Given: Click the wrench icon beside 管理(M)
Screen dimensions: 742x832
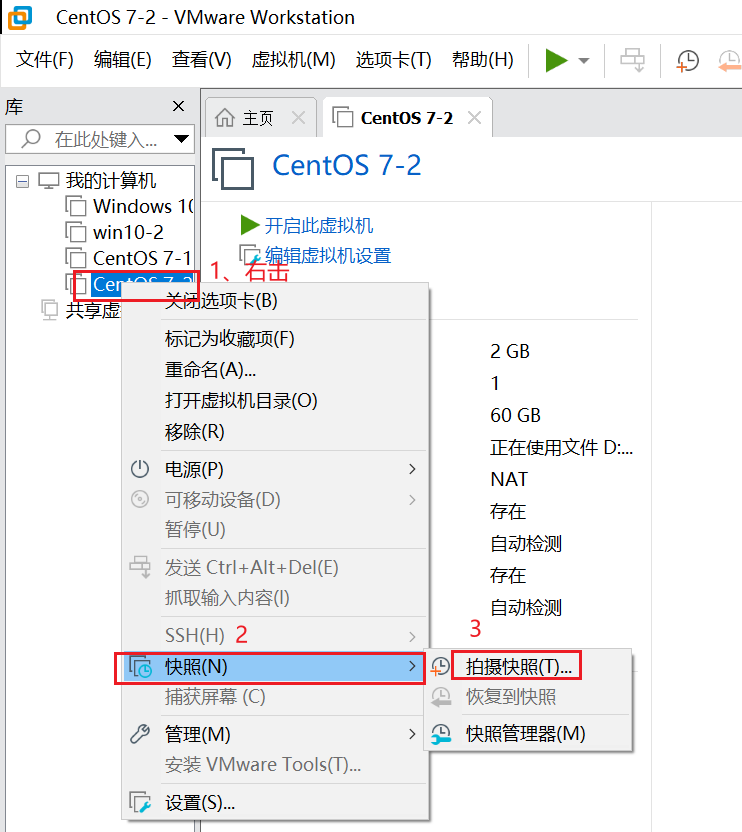Looking at the screenshot, I should tap(140, 734).
